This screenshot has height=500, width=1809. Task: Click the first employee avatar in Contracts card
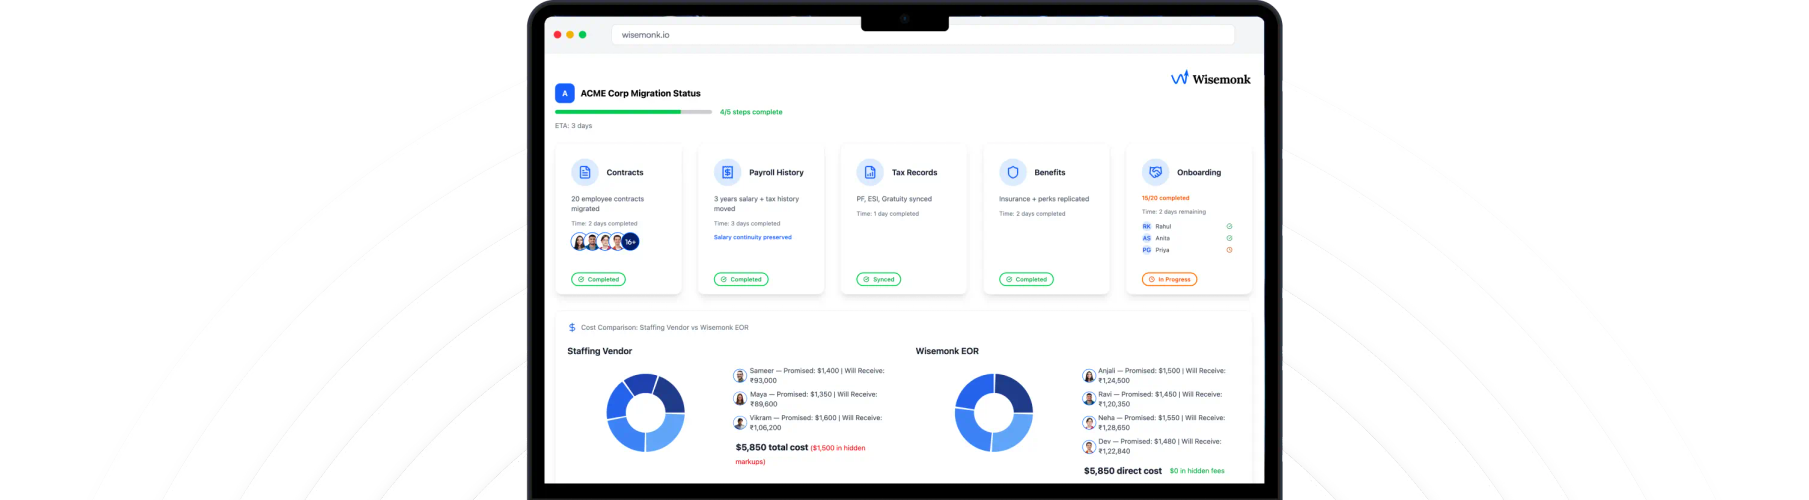[x=579, y=241]
